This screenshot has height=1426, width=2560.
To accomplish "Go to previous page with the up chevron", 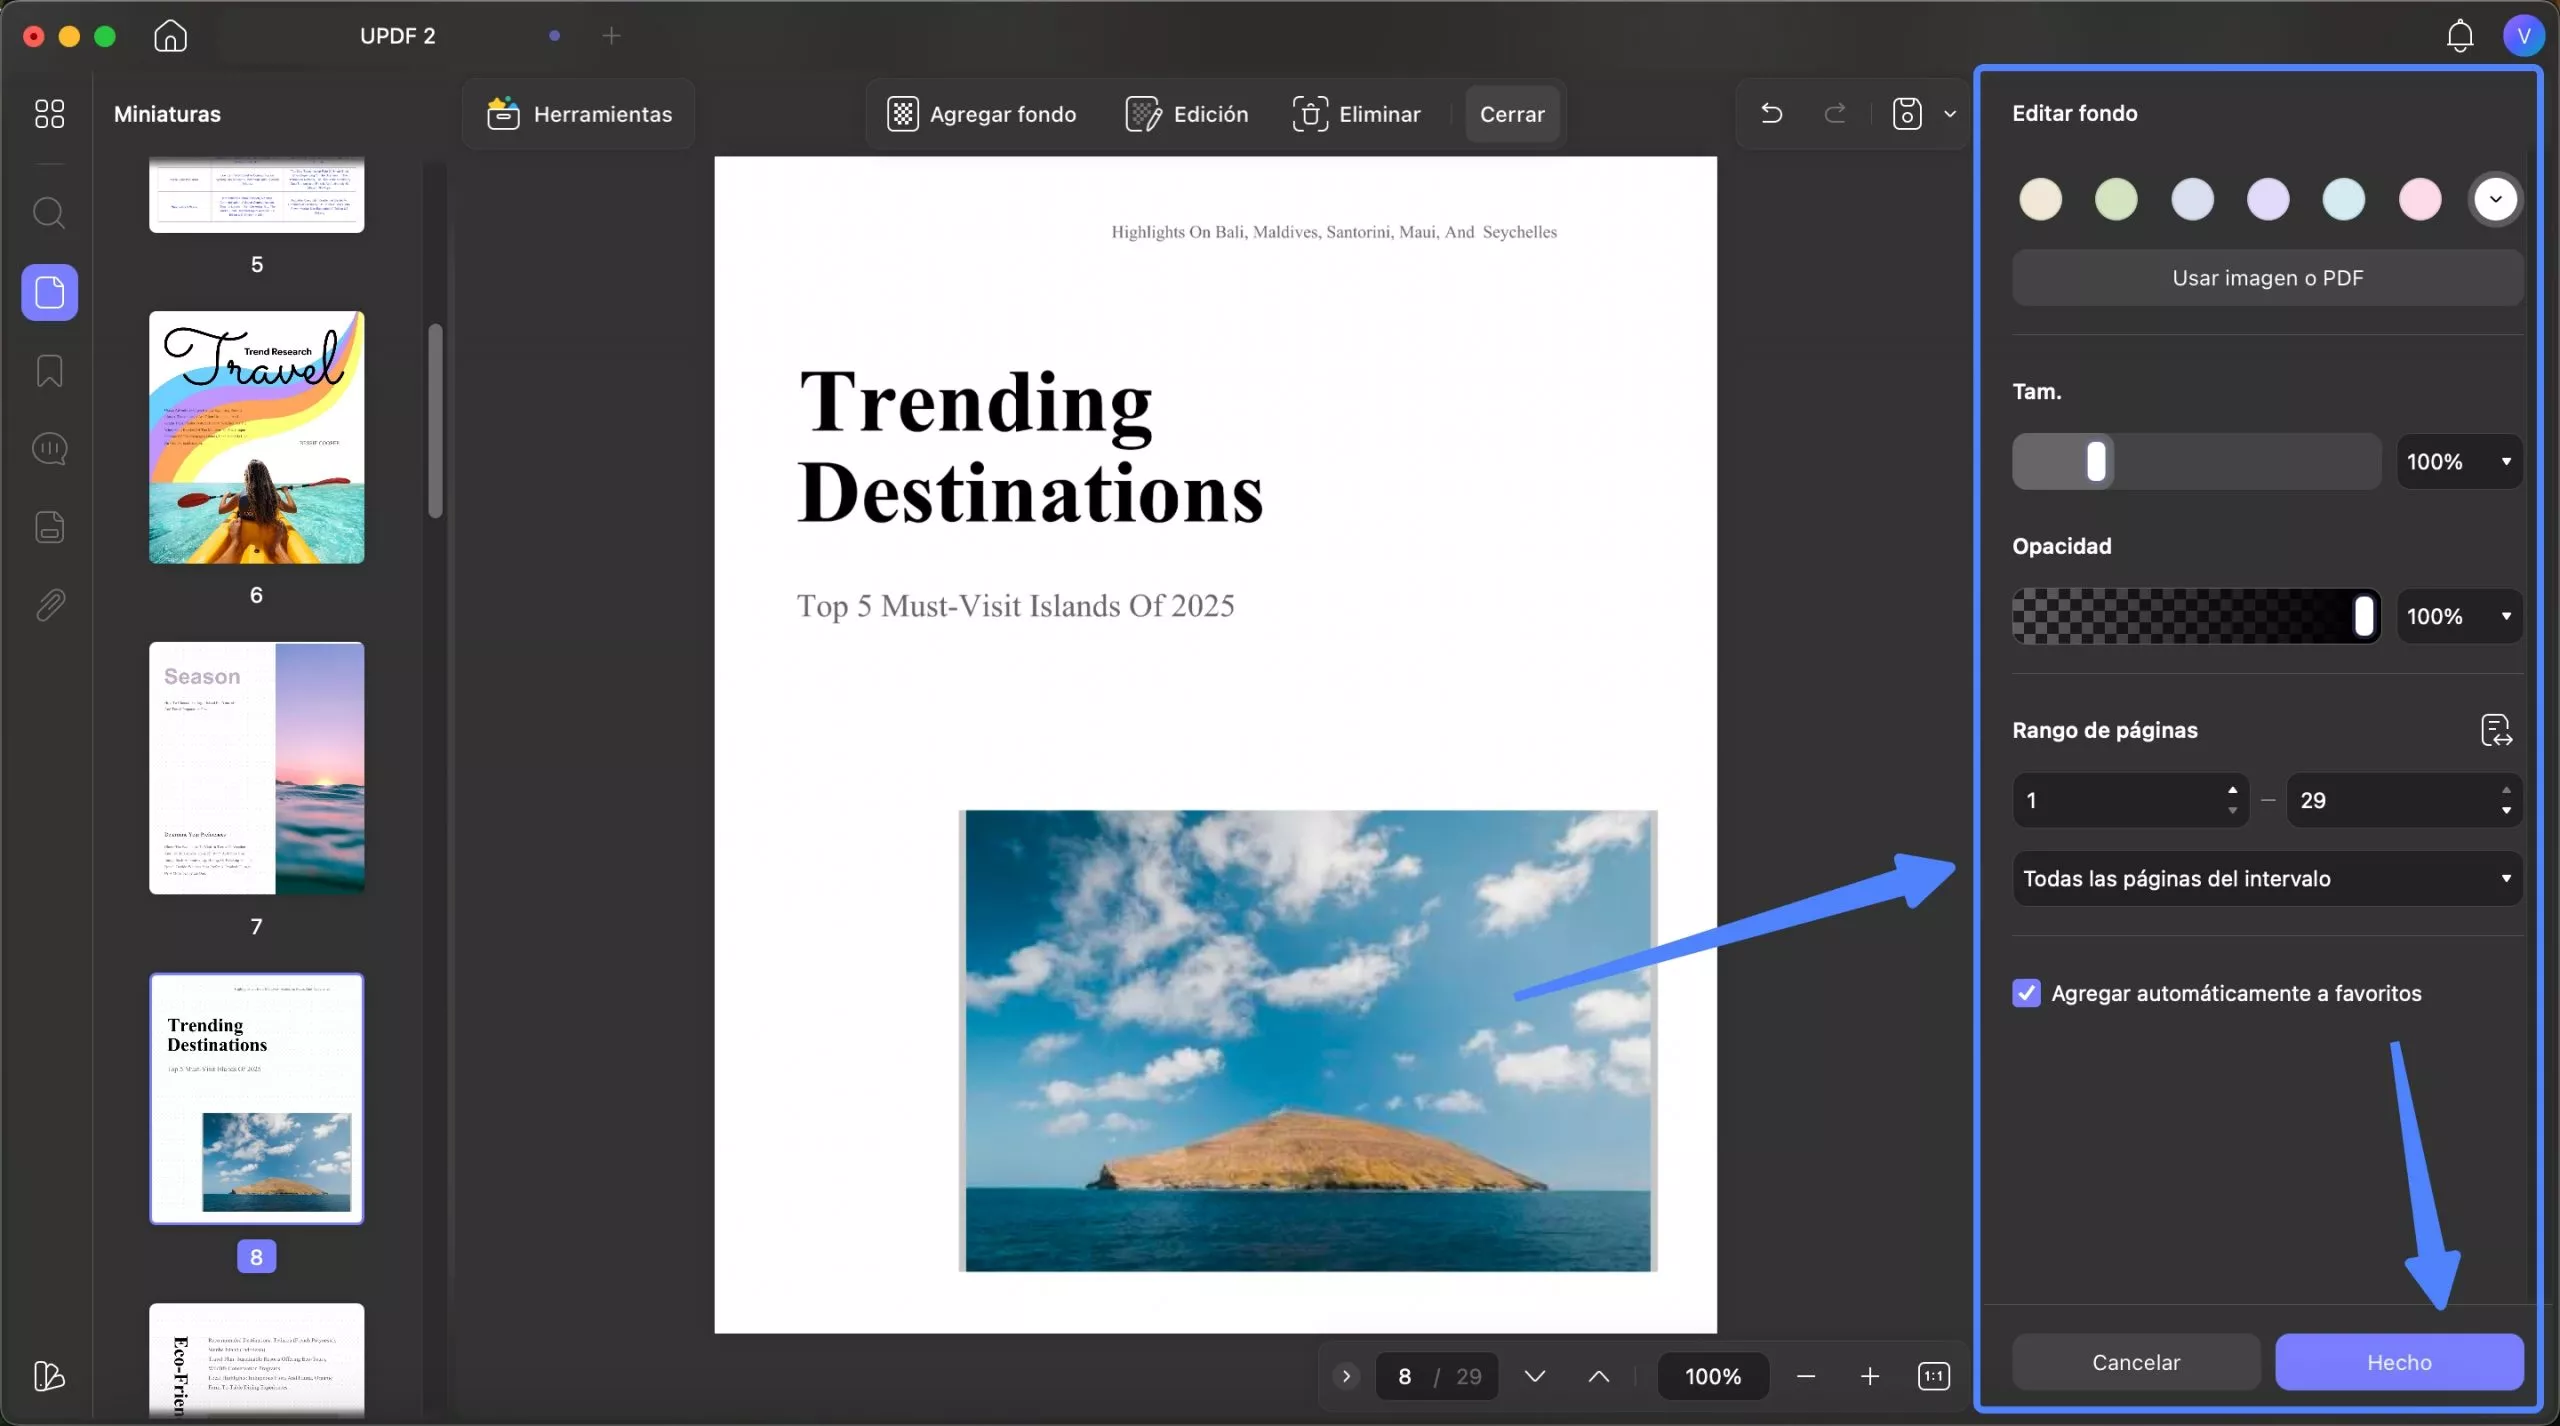I will 1598,1376.
